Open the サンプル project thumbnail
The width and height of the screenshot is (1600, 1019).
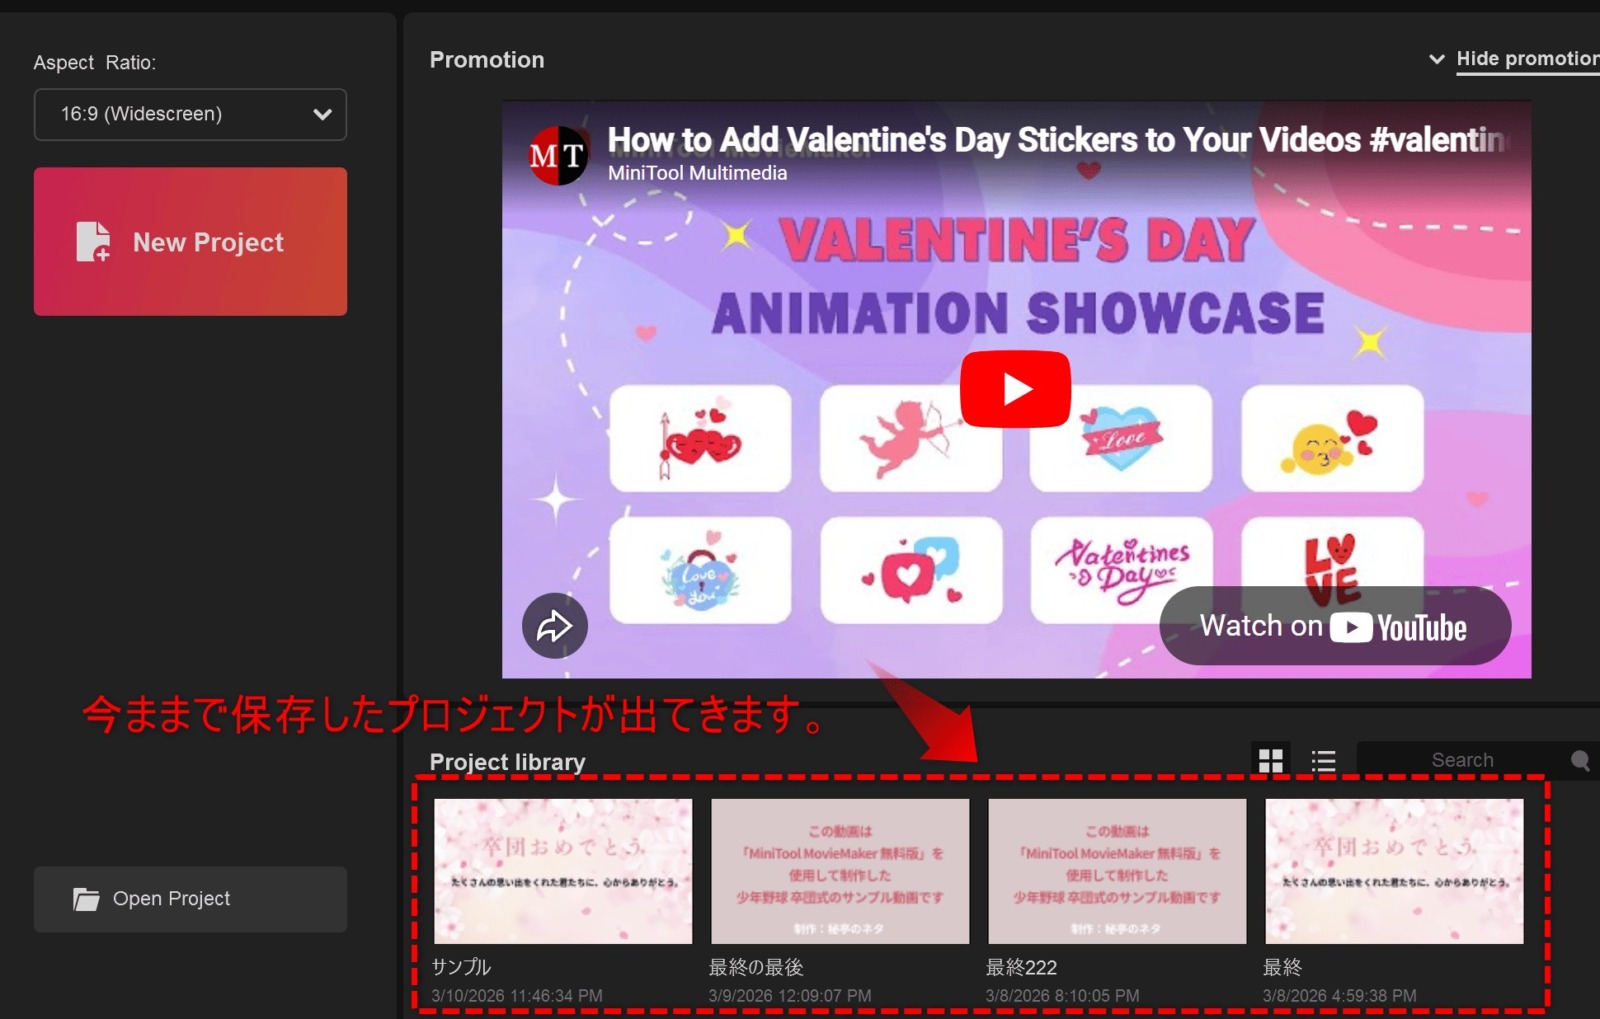pos(563,870)
